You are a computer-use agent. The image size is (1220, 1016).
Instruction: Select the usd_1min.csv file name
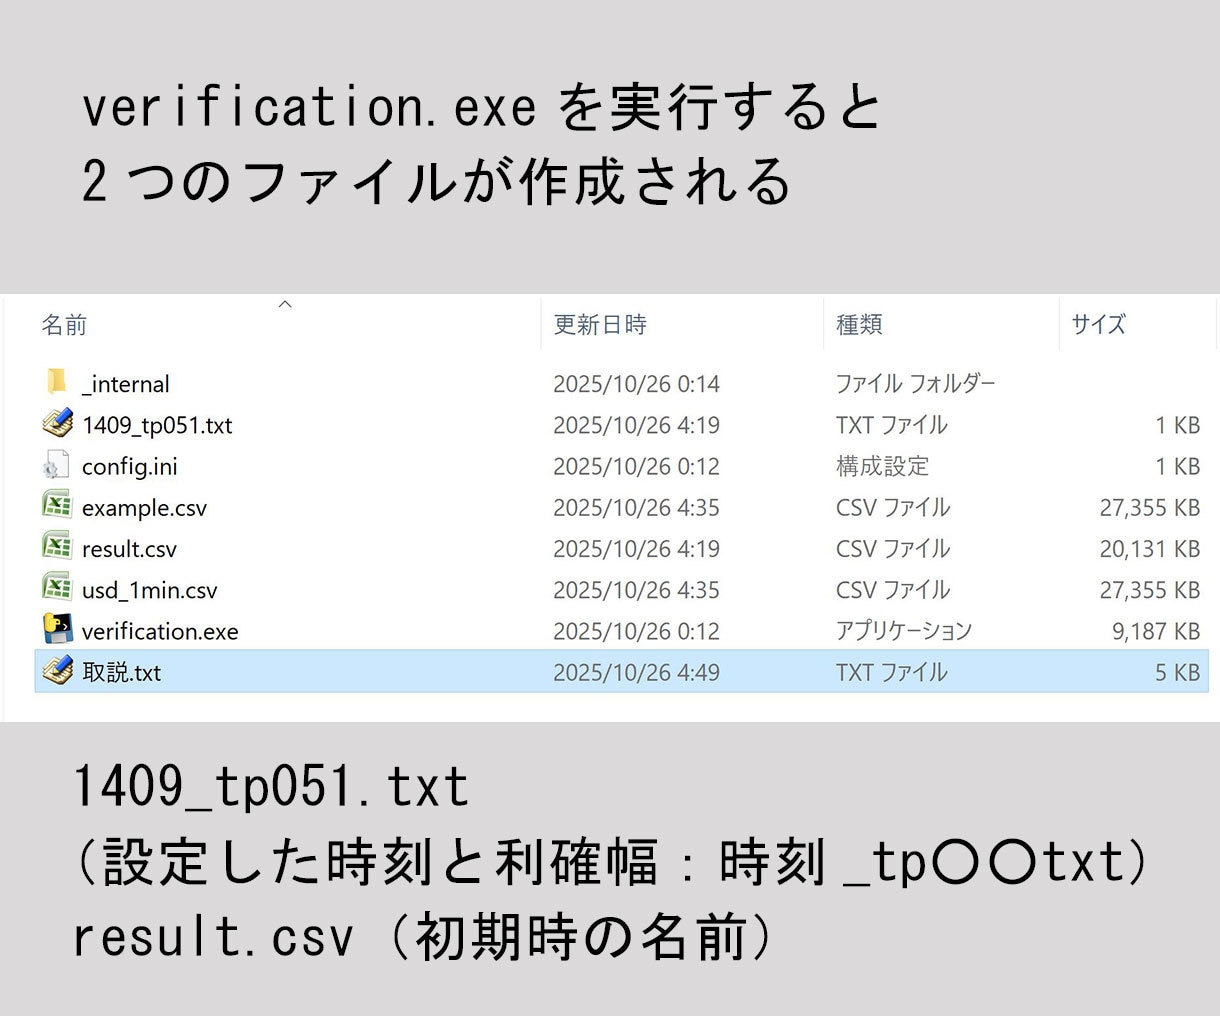tap(149, 590)
